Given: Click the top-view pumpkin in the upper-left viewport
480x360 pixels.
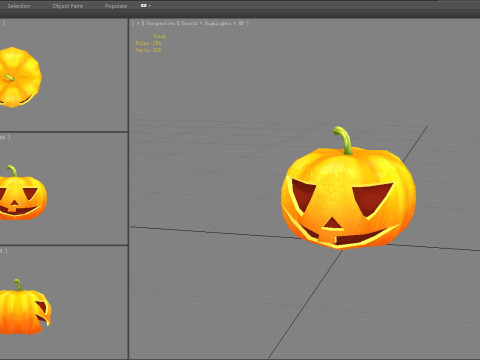Looking at the screenshot, I should 20,77.
